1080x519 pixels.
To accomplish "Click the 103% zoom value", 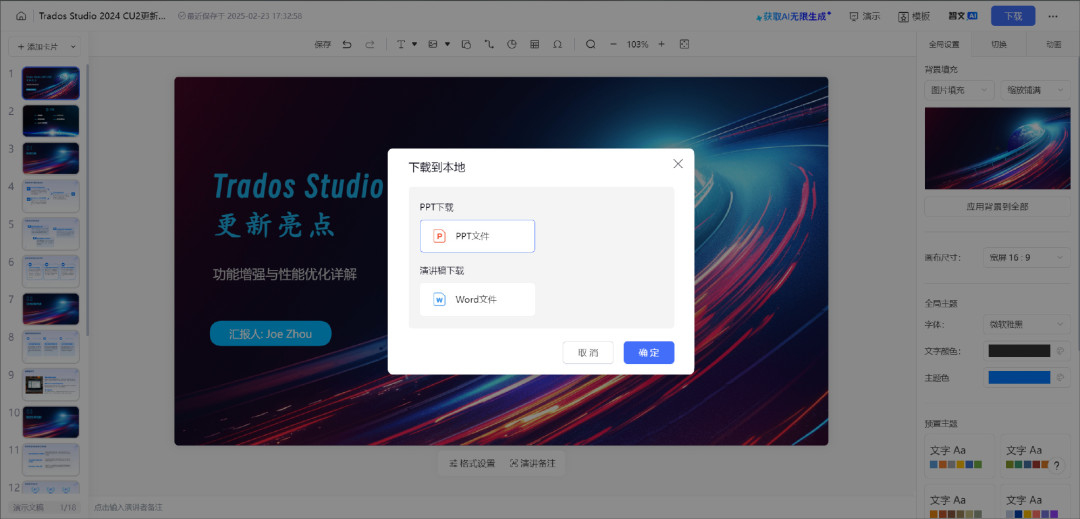I will click(x=637, y=44).
